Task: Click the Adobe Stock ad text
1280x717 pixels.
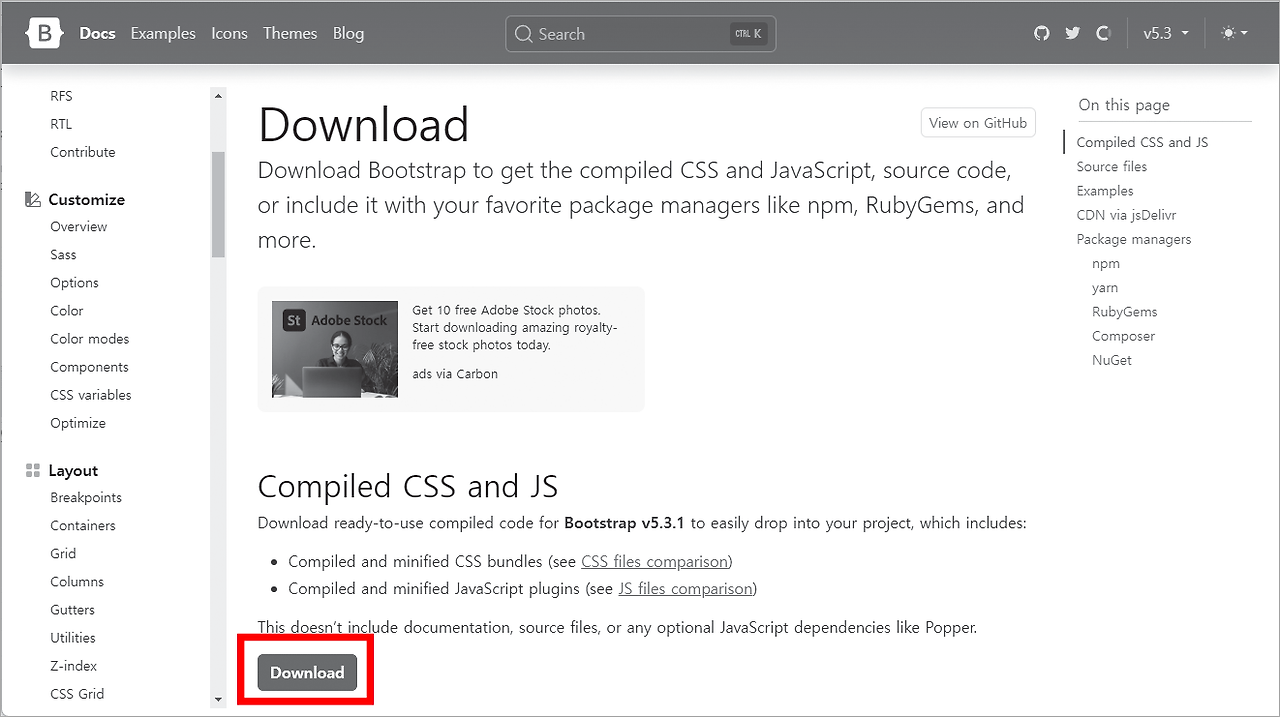Action: coord(515,327)
